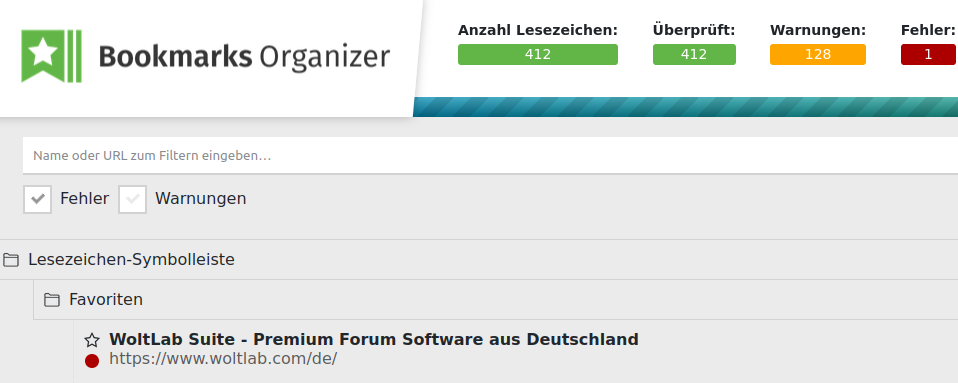Click the Warnungen filter label text
This screenshot has width=958, height=383.
tap(200, 199)
